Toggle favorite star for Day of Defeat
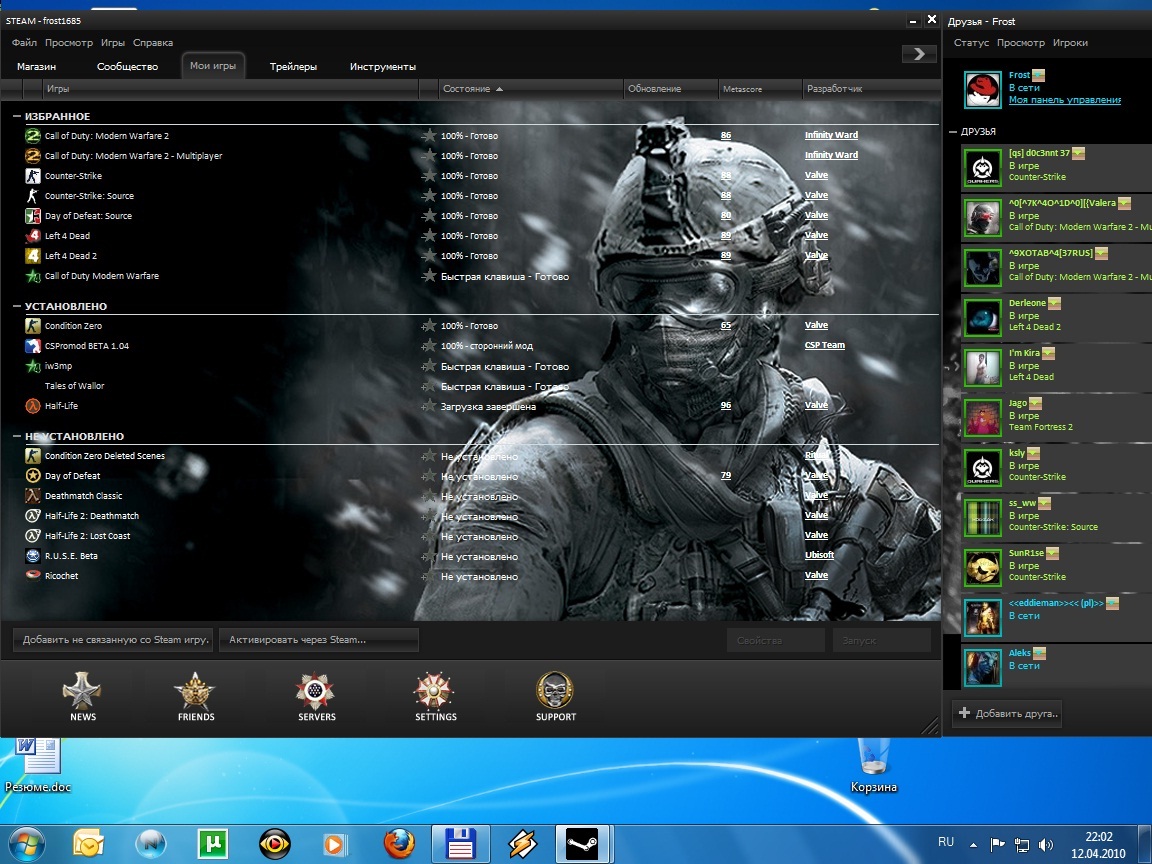The image size is (1152, 864). (429, 476)
